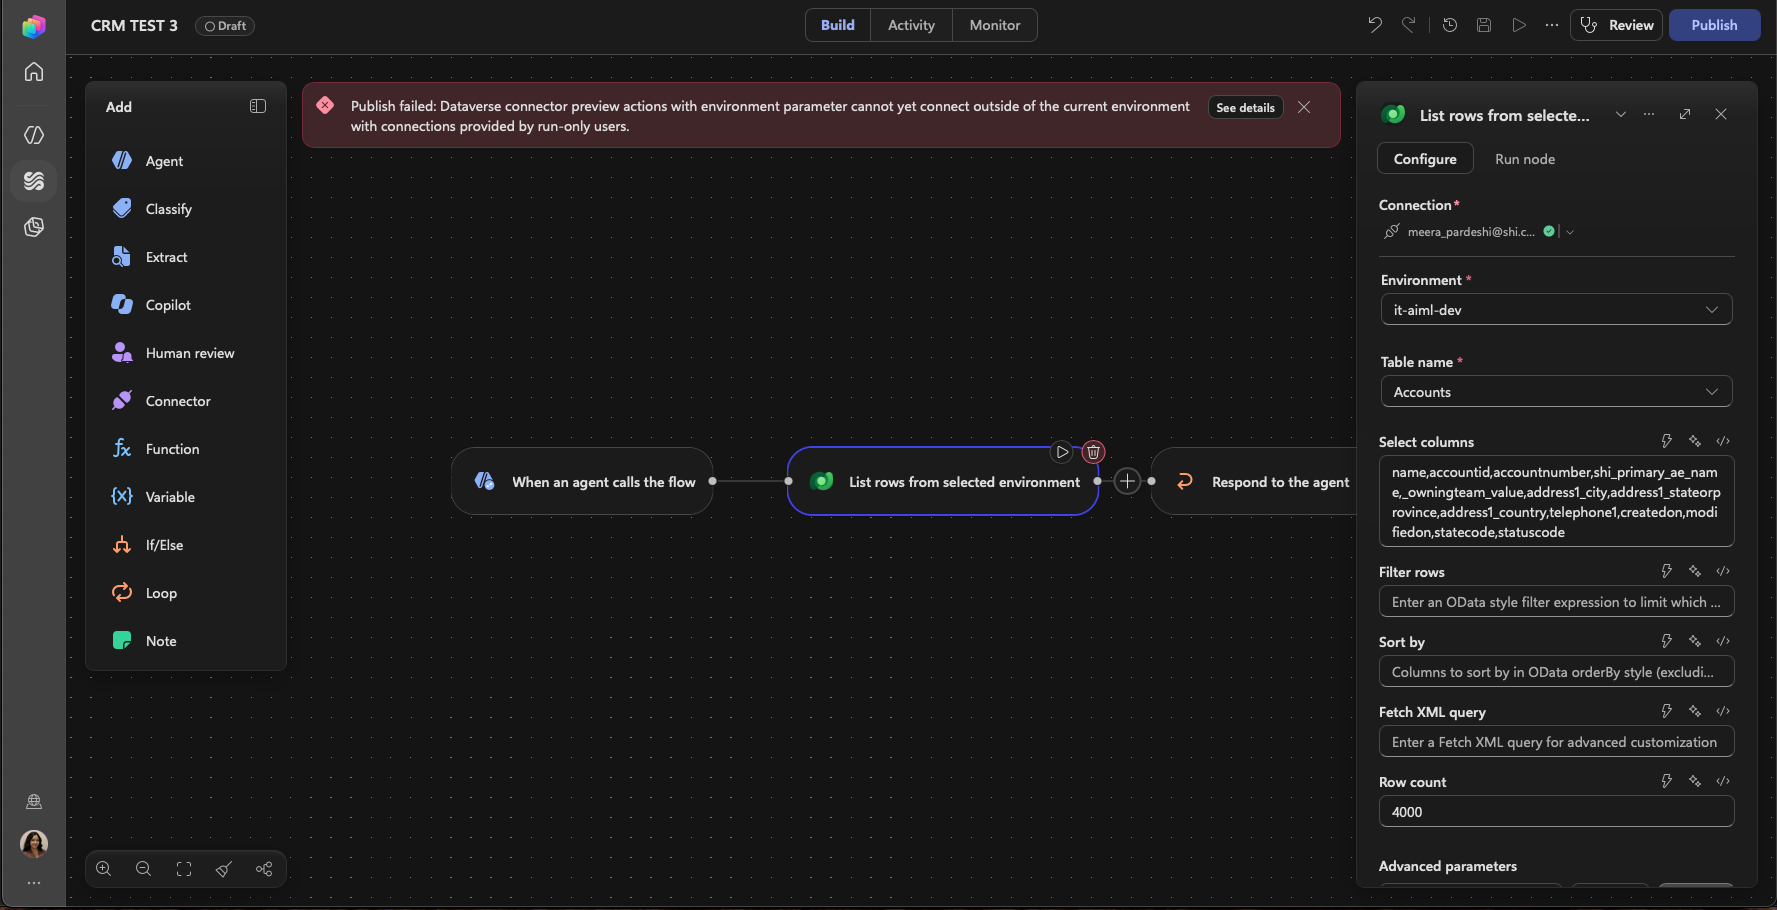Click the tidy up canvas icon
Screen dimensions: 1777x910
(x=224, y=869)
